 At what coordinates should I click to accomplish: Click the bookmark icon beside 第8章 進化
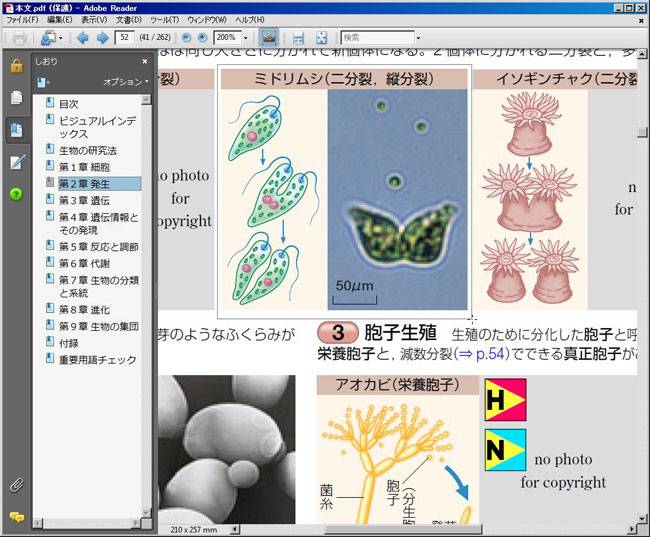[50, 309]
